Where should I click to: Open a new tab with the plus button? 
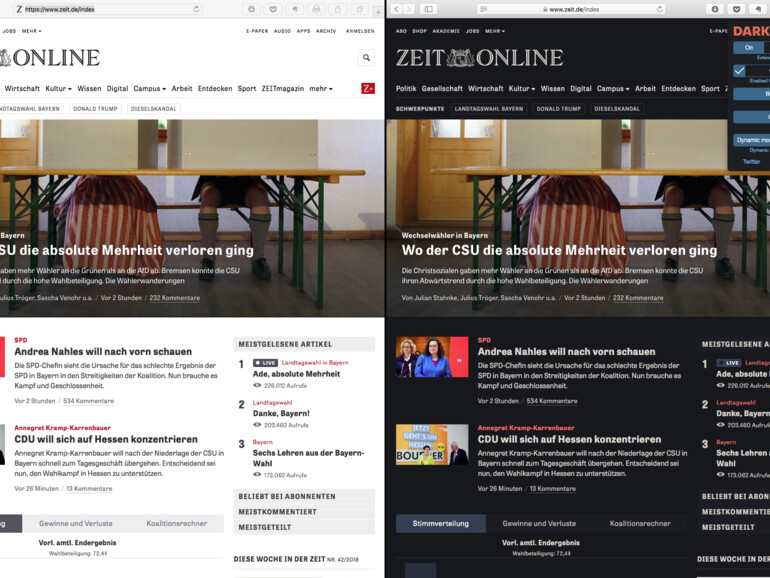(x=378, y=11)
